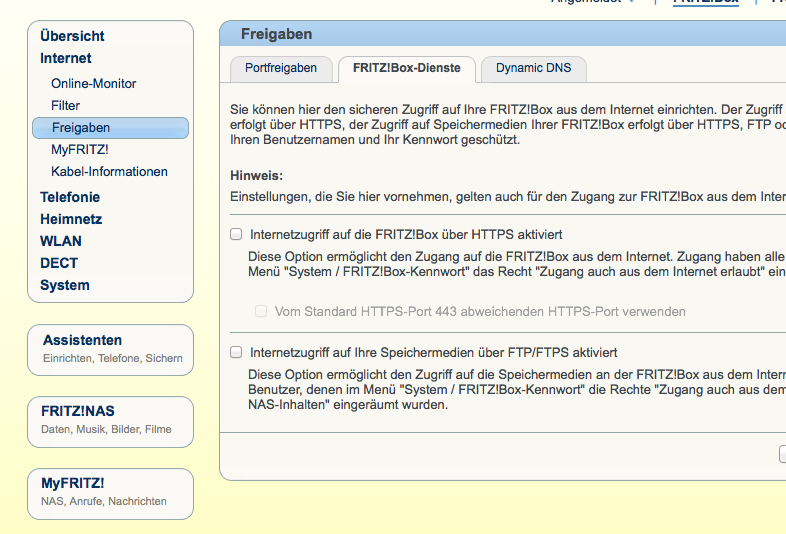Select Freigaben in the sidebar

point(110,128)
